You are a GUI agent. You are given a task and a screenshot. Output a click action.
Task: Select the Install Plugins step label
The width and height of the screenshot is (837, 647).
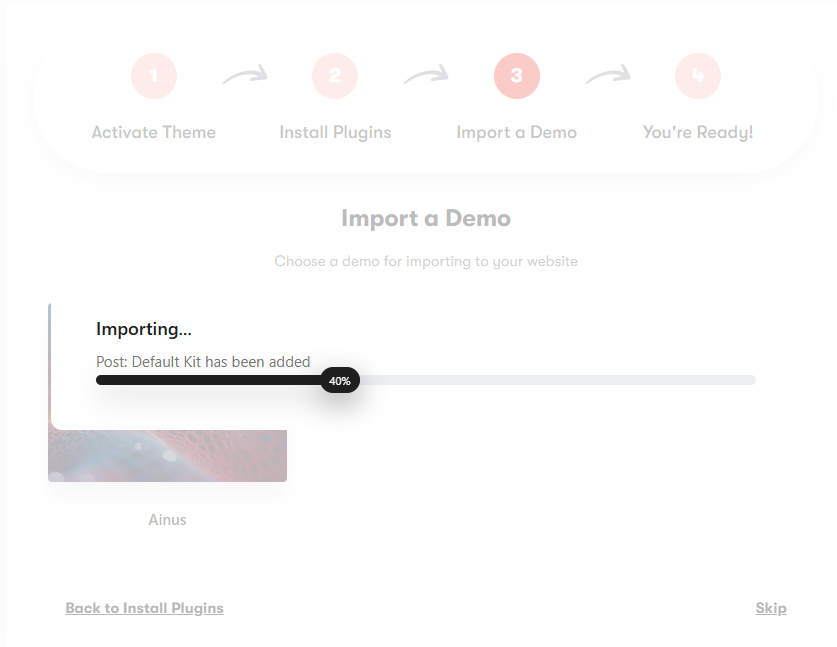(x=335, y=132)
